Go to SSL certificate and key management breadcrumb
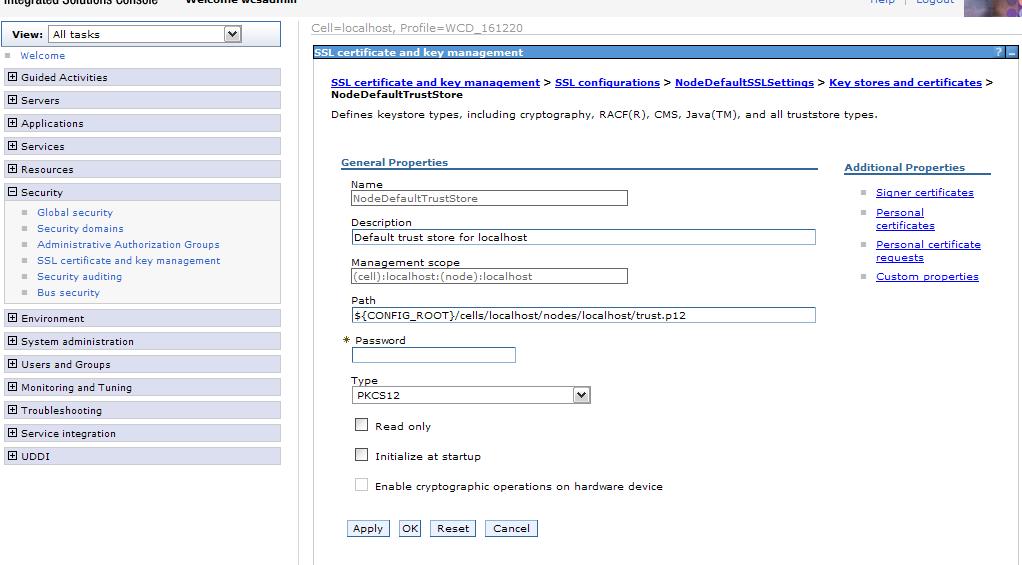 [435, 83]
